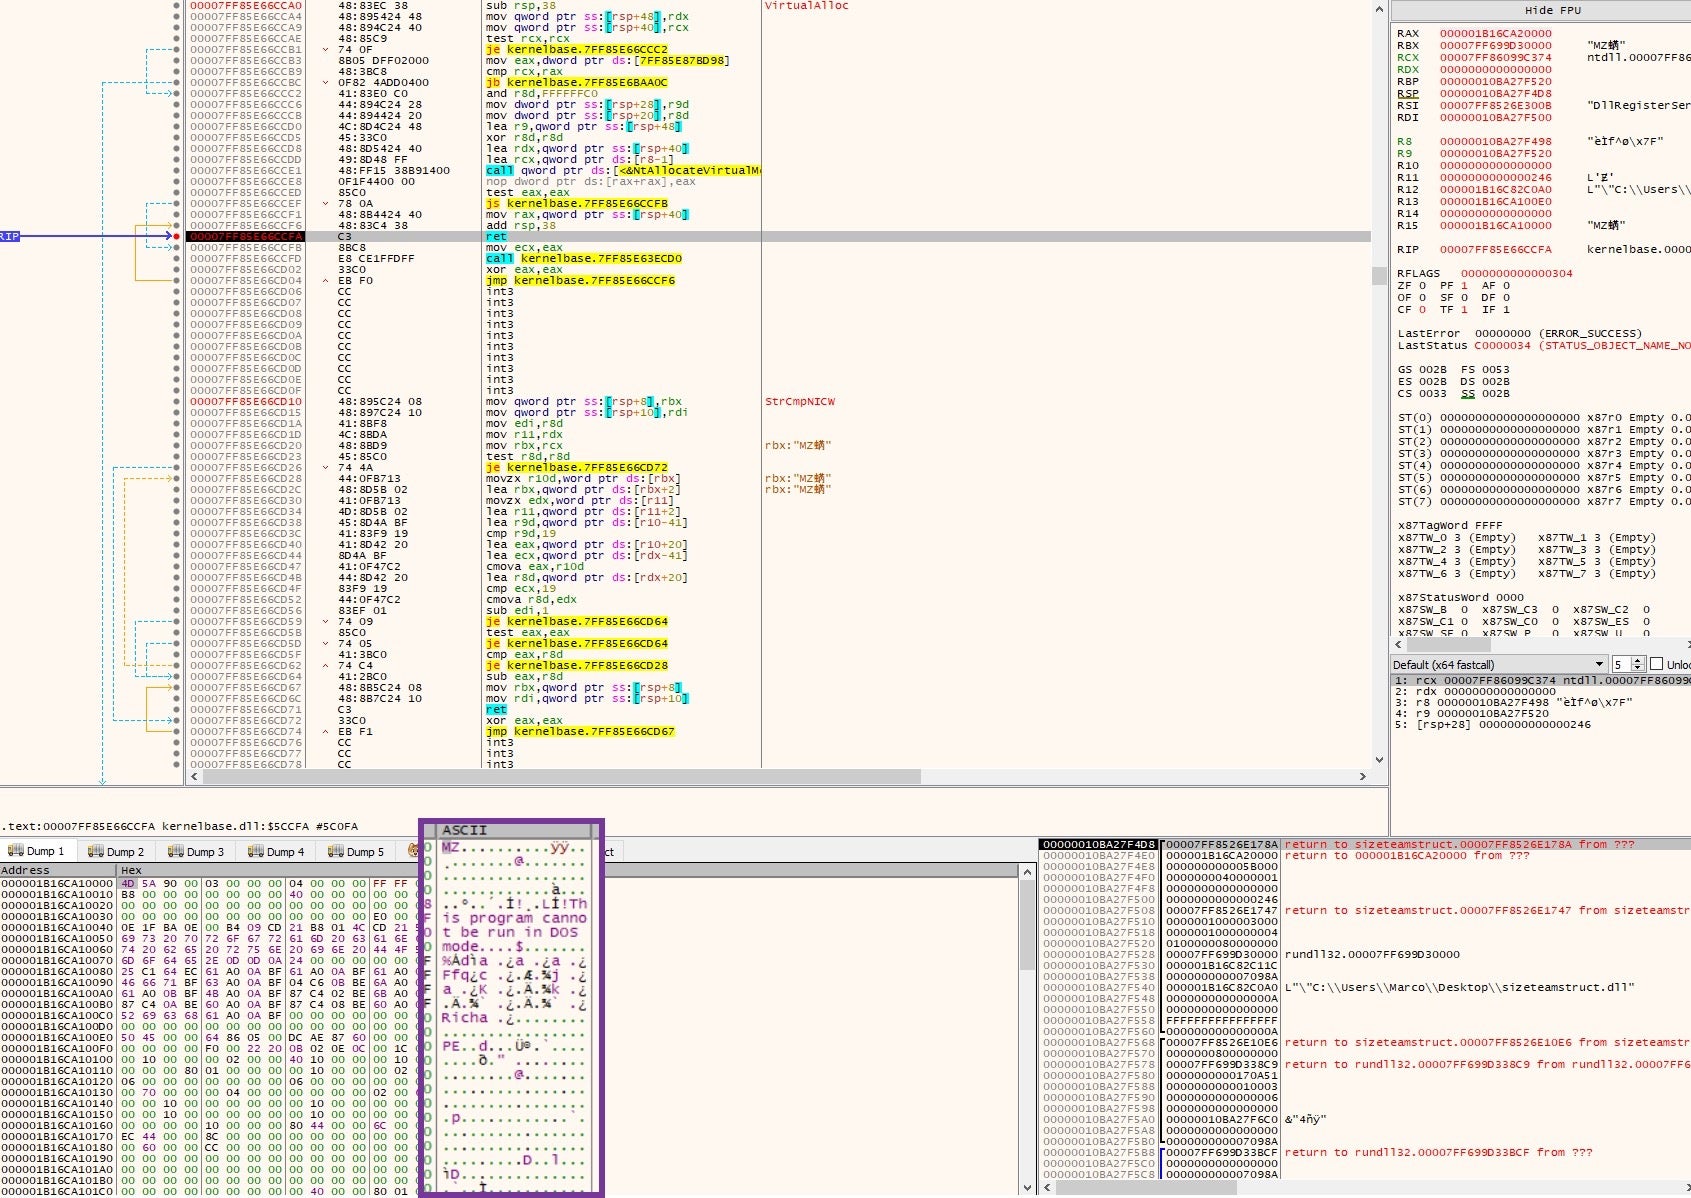
Task: Click the breakpoint dot on the RIP line
Action: coord(177,237)
